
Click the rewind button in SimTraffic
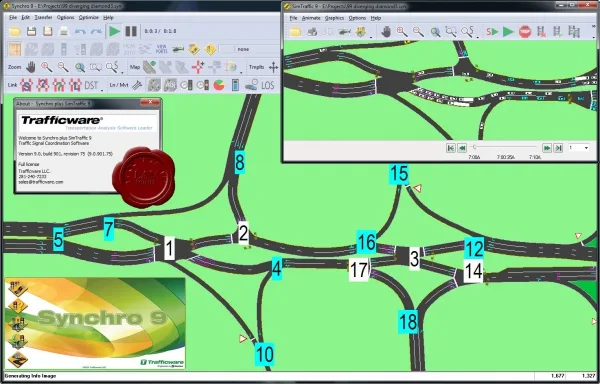tap(462, 148)
